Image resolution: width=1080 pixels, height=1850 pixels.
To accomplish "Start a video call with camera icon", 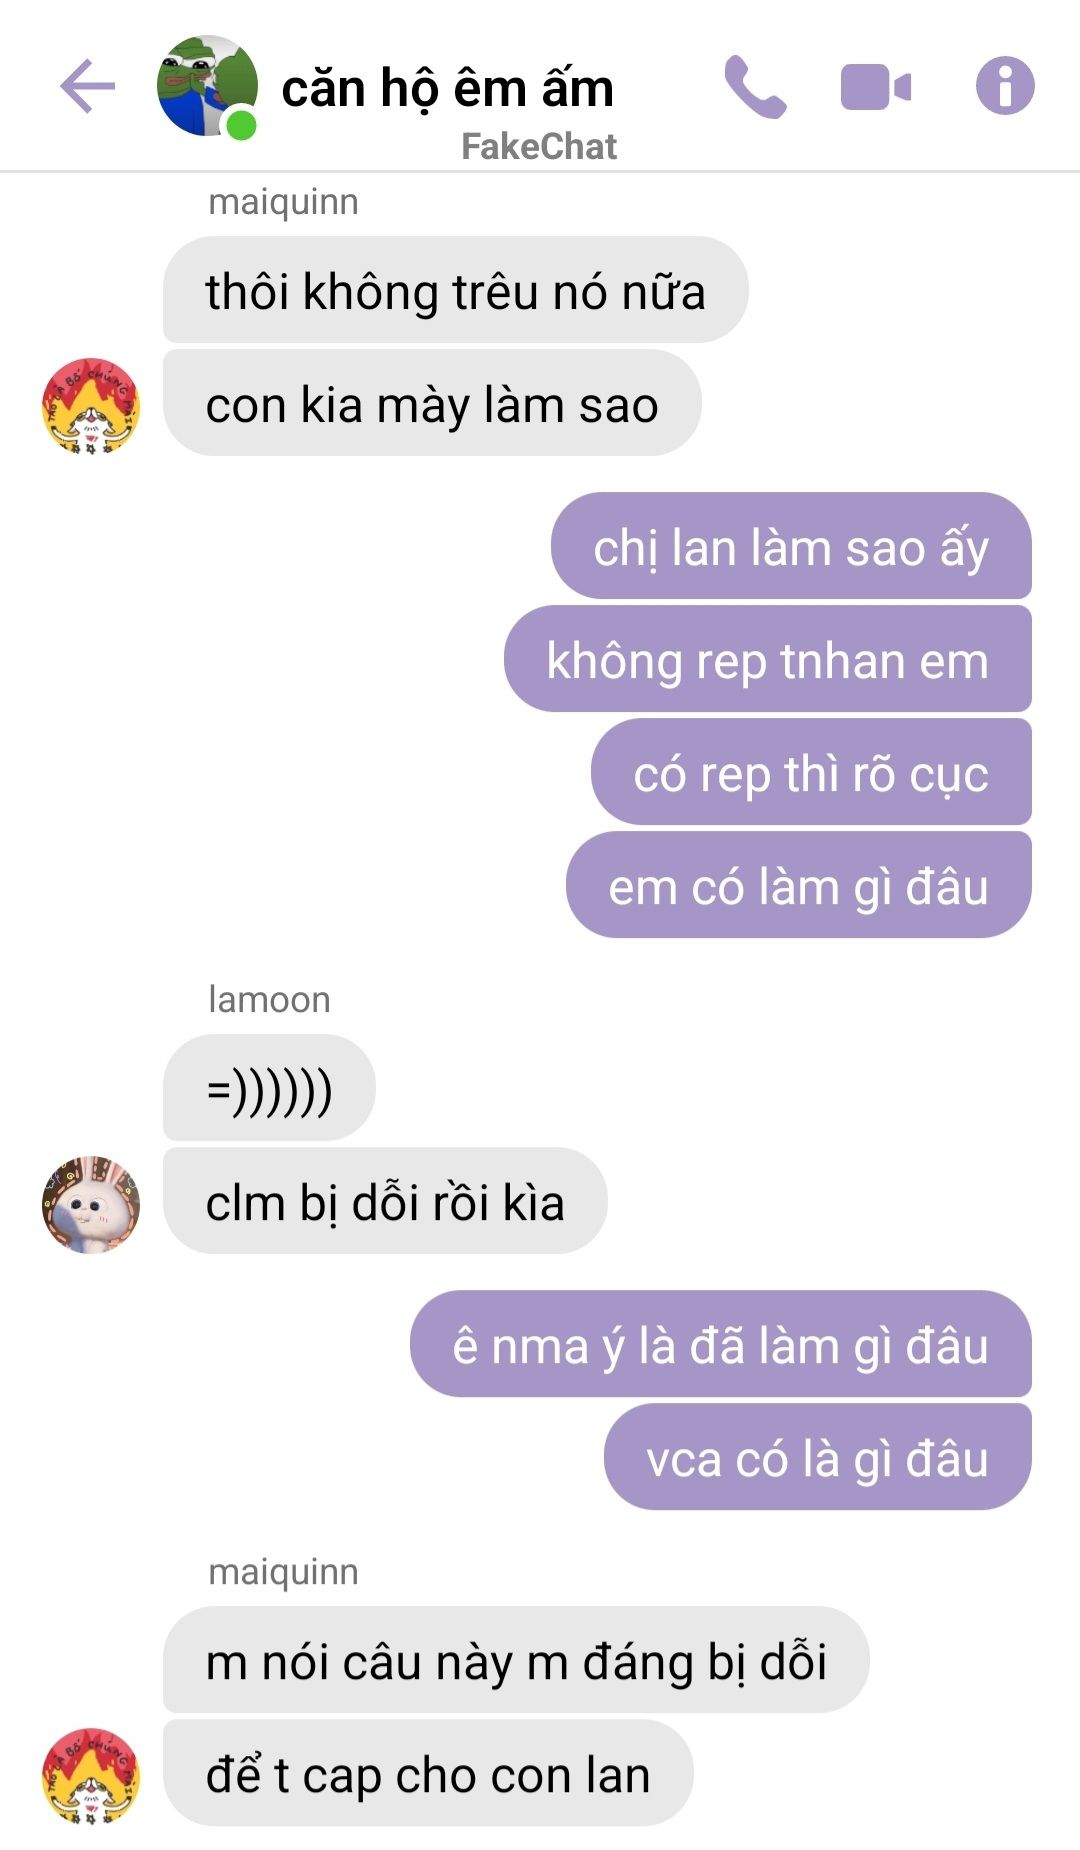I will click(x=876, y=87).
